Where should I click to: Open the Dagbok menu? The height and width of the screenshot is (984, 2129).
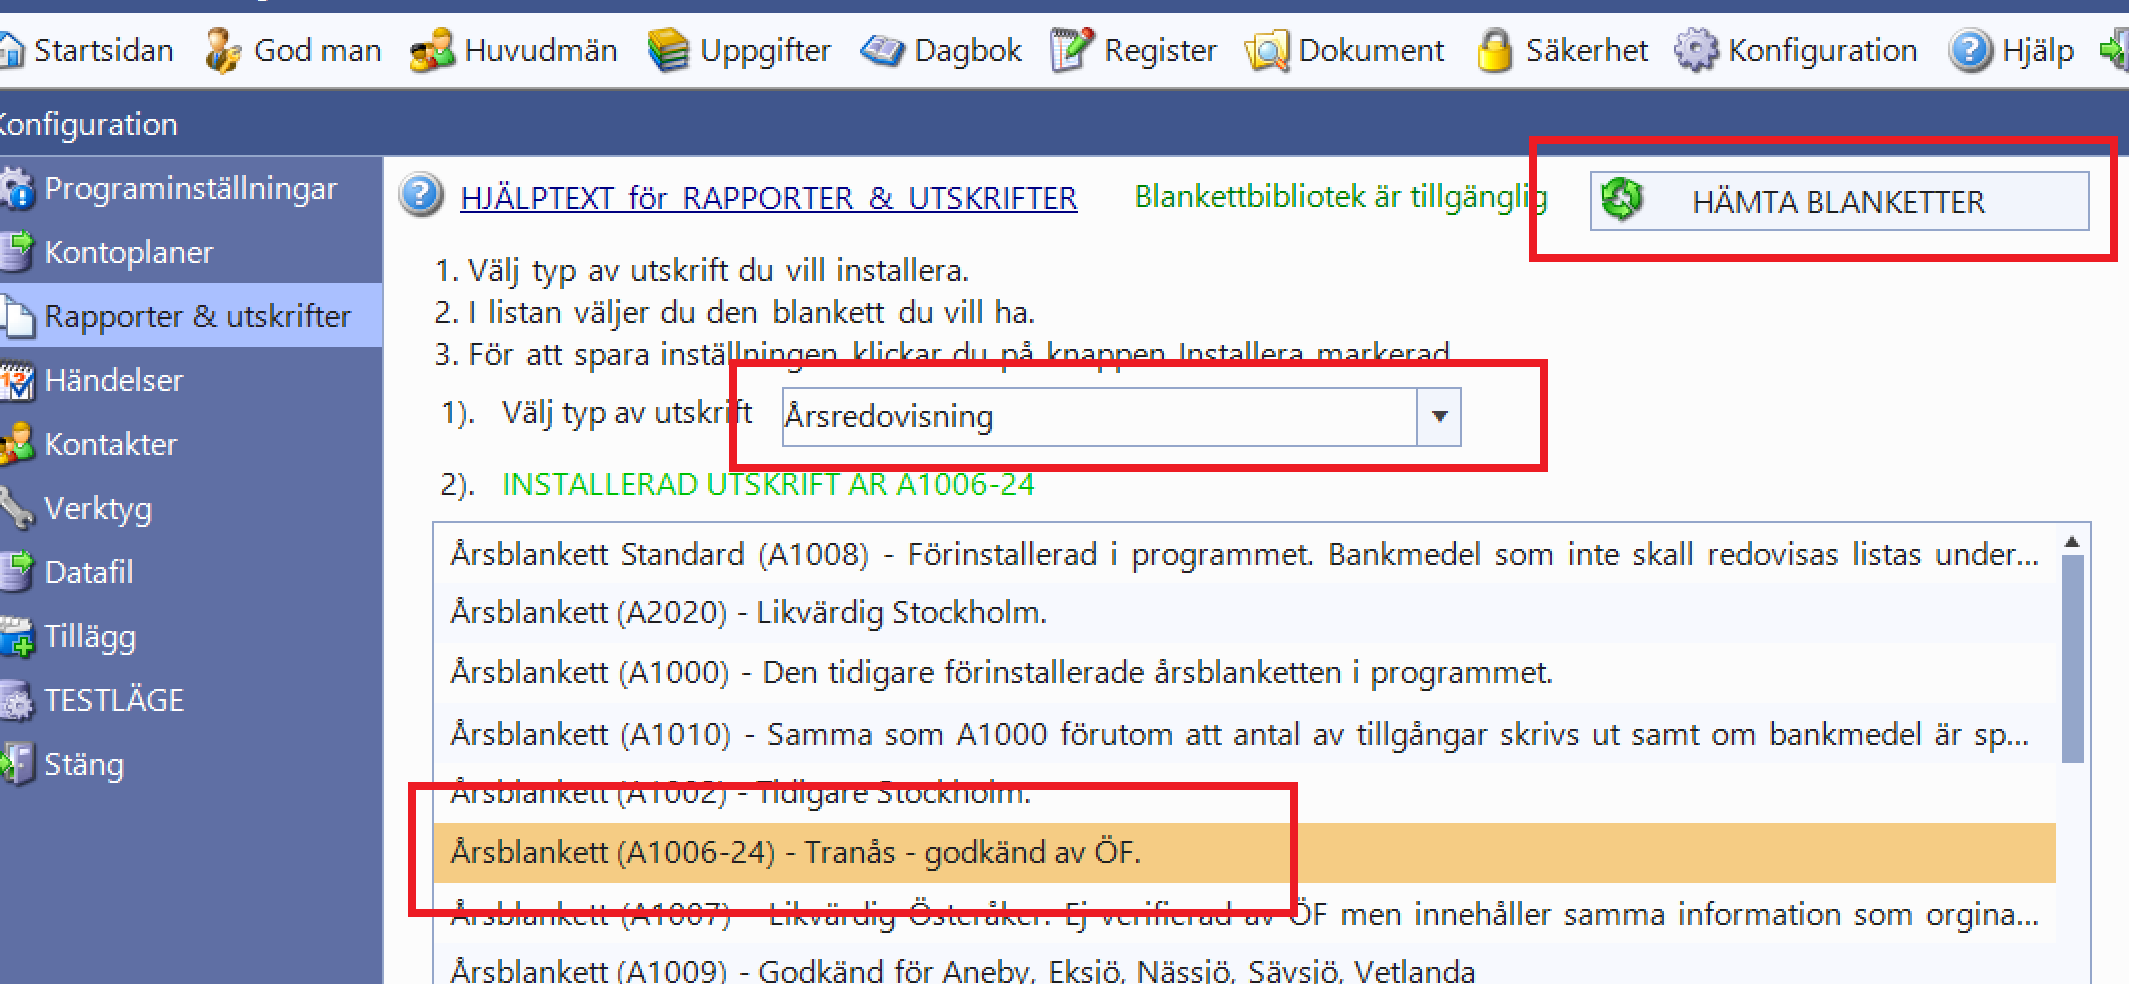click(968, 51)
